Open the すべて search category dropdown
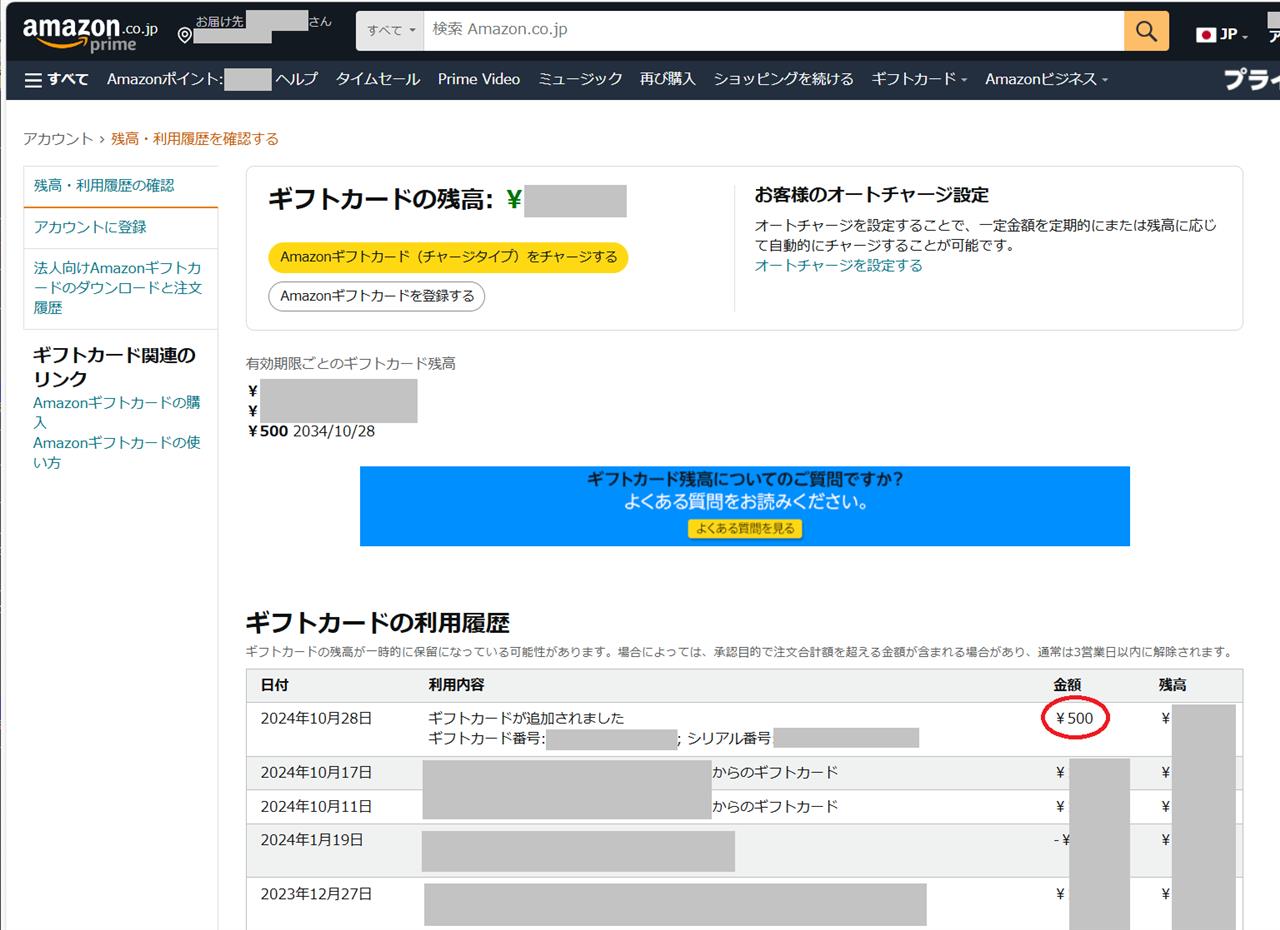The width and height of the screenshot is (1280, 930). (x=390, y=31)
